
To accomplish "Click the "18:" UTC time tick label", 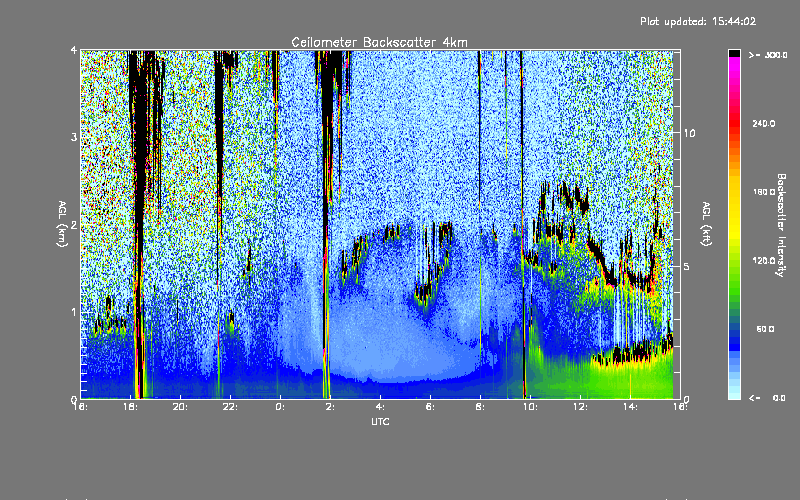I will coord(131,407).
